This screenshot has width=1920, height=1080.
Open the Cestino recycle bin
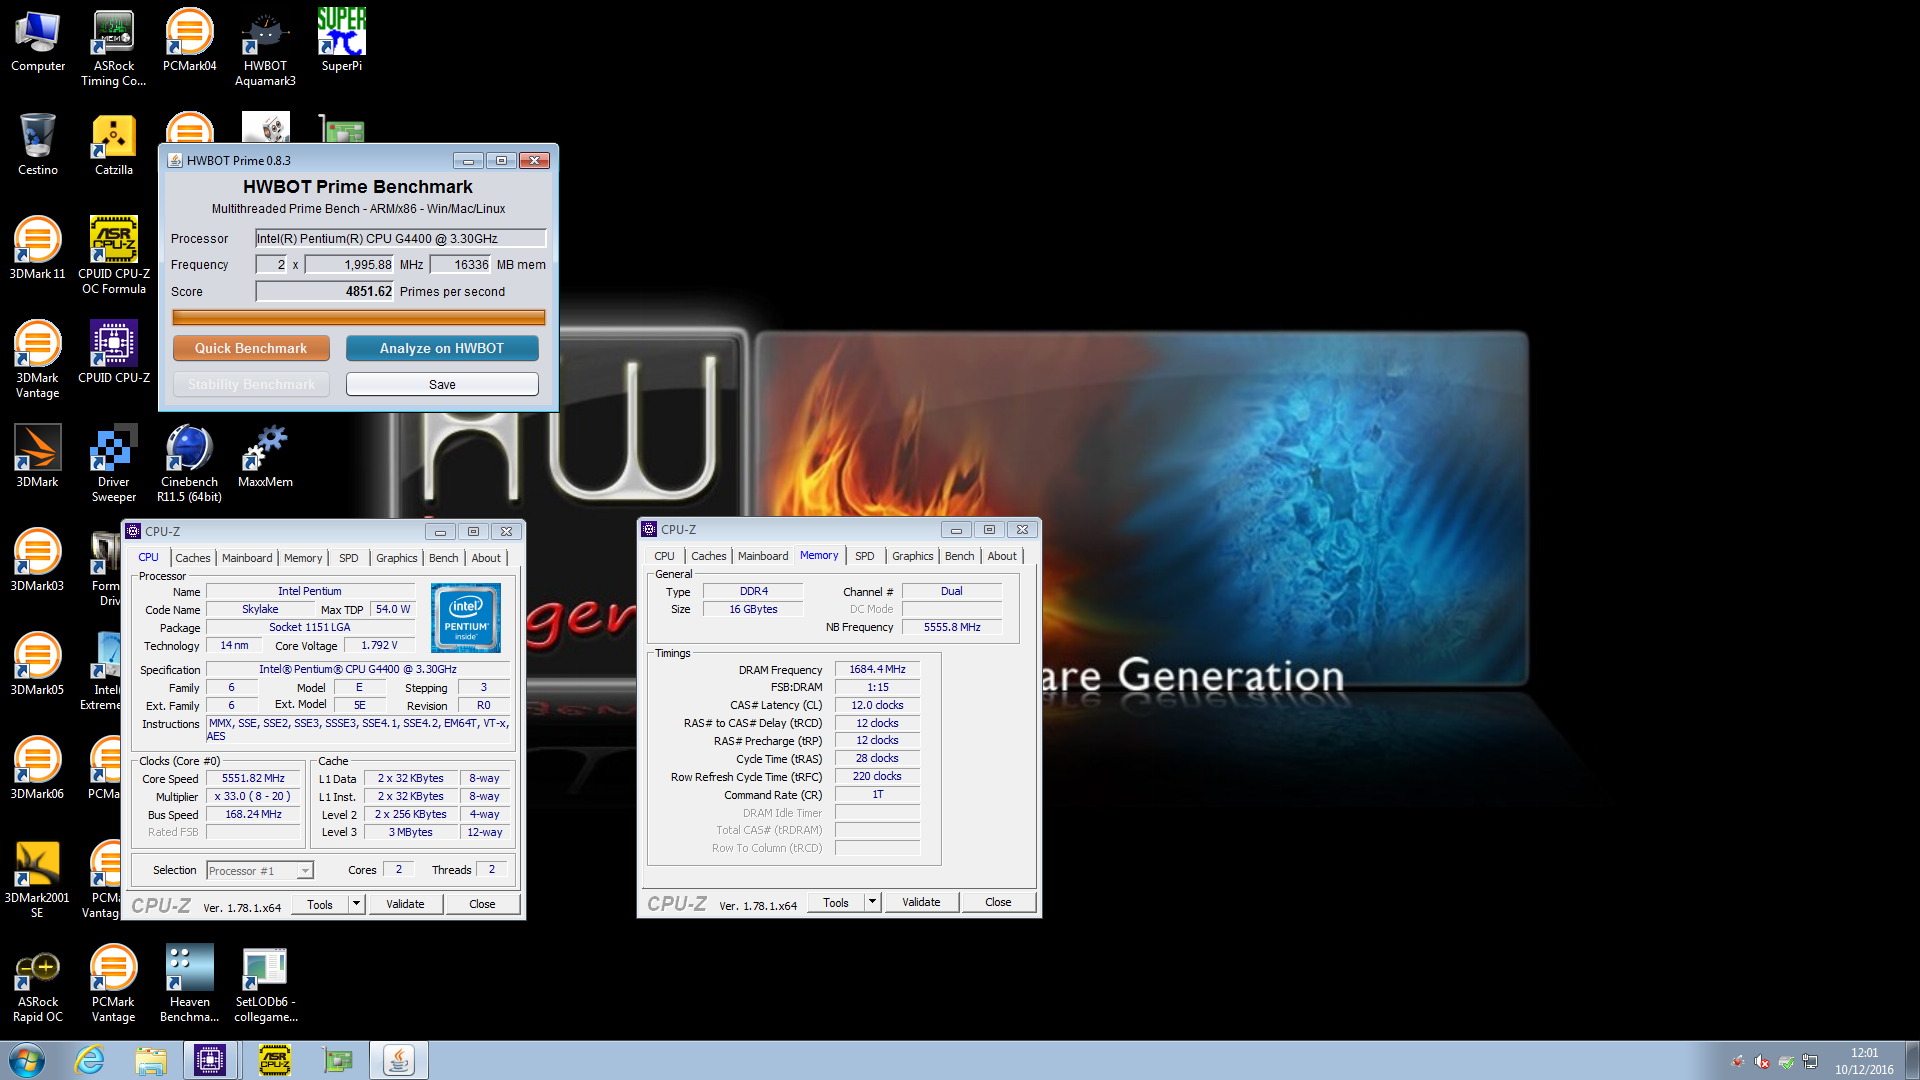[x=38, y=146]
